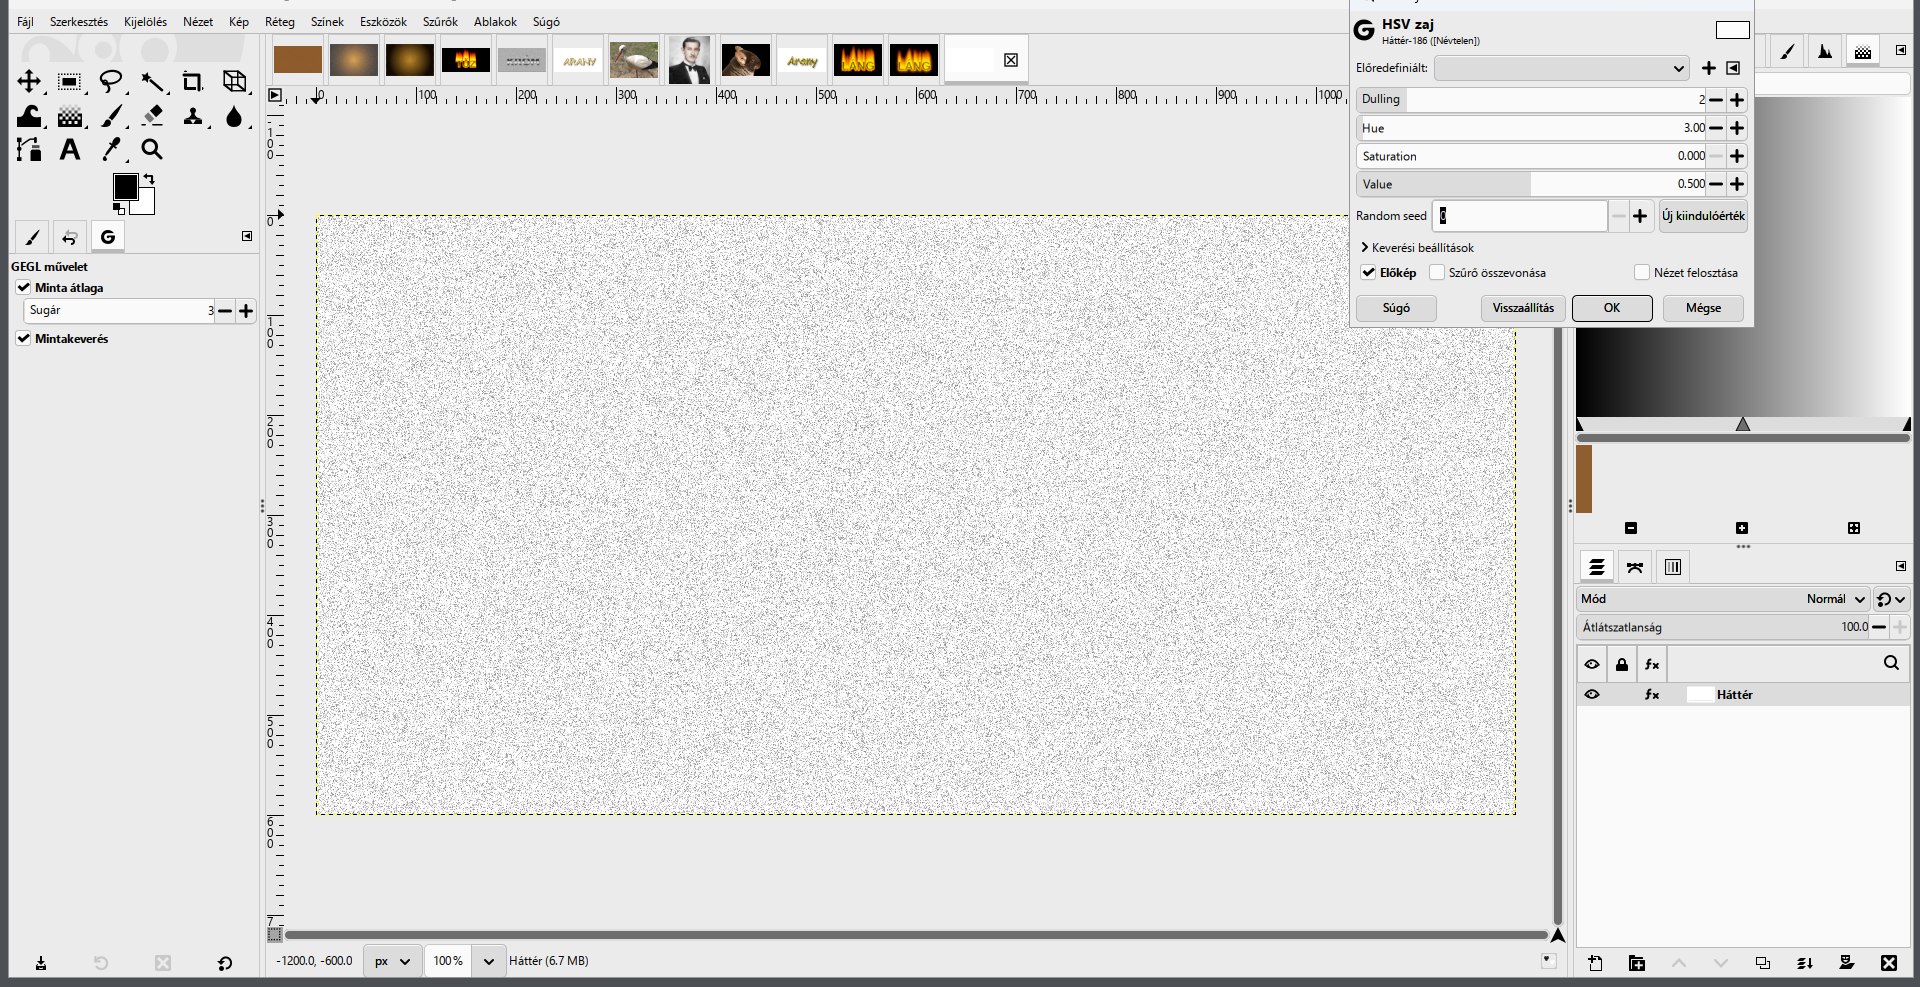Open the Előredefiniált presets dropdown

tap(1562, 68)
